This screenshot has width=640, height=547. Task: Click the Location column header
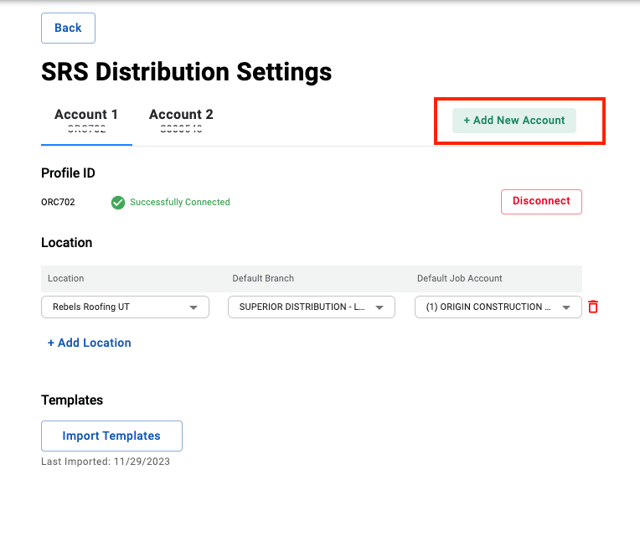pos(66,278)
